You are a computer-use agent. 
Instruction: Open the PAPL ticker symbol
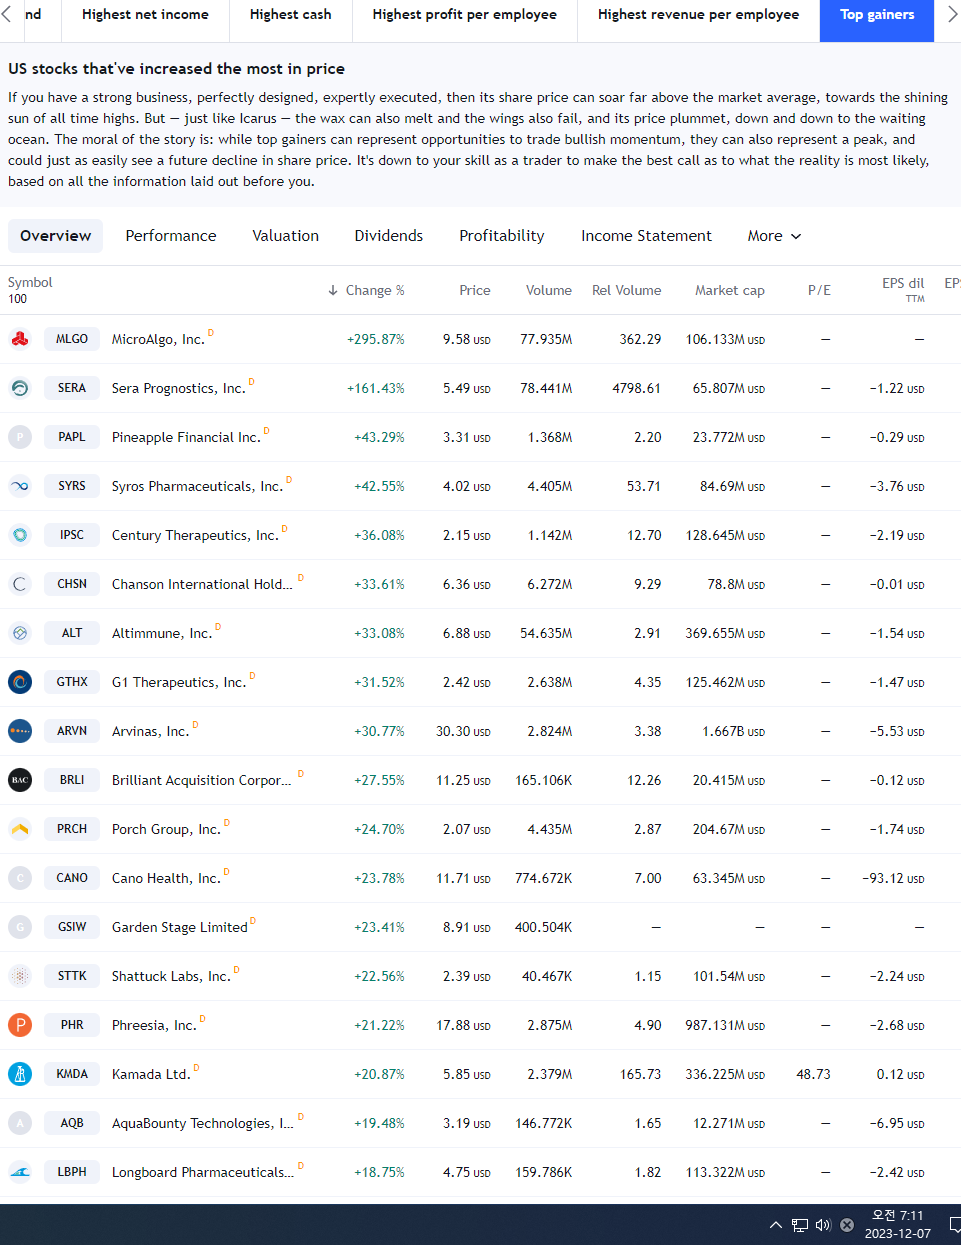coord(72,437)
